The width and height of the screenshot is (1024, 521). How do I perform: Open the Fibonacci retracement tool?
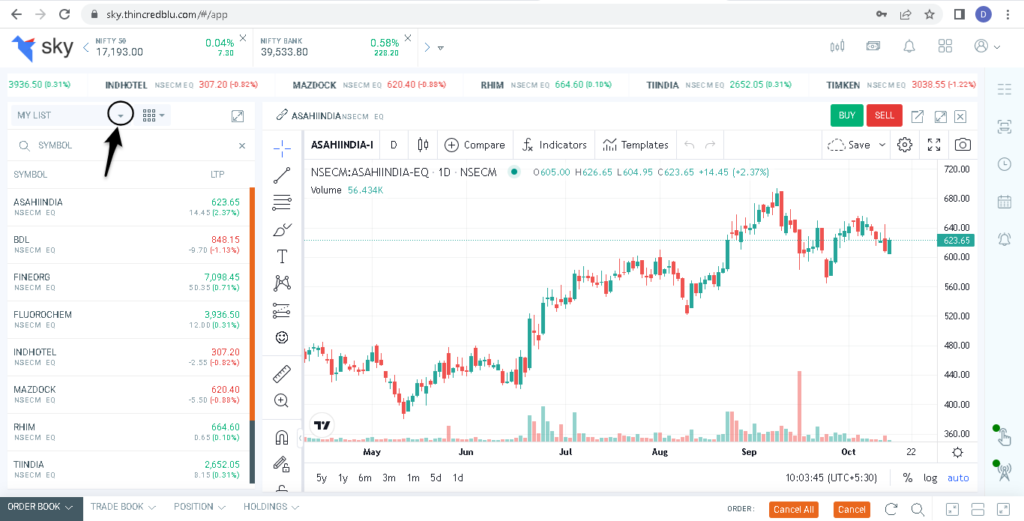[x=282, y=202]
